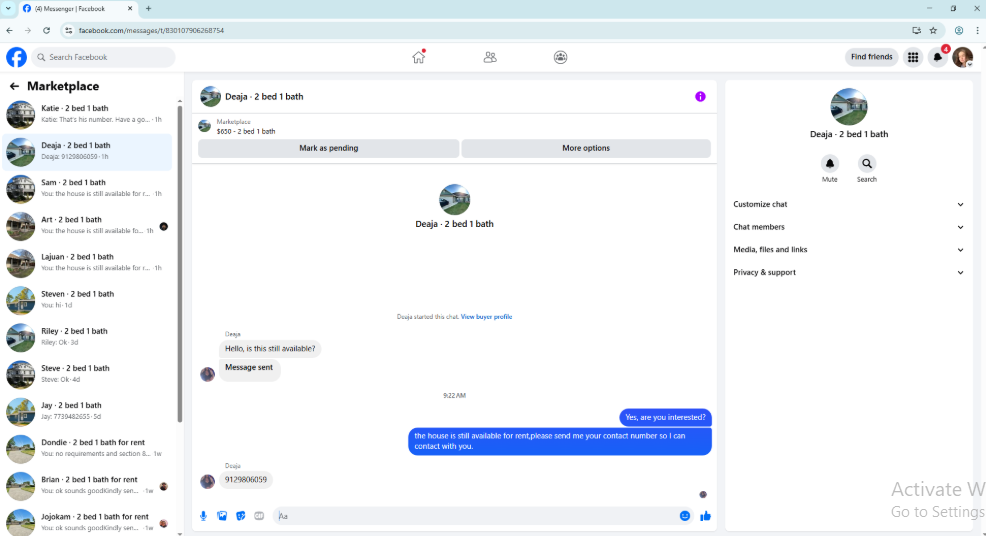Screen dimensions: 986x536
Task: Click More options button
Action: [586, 148]
